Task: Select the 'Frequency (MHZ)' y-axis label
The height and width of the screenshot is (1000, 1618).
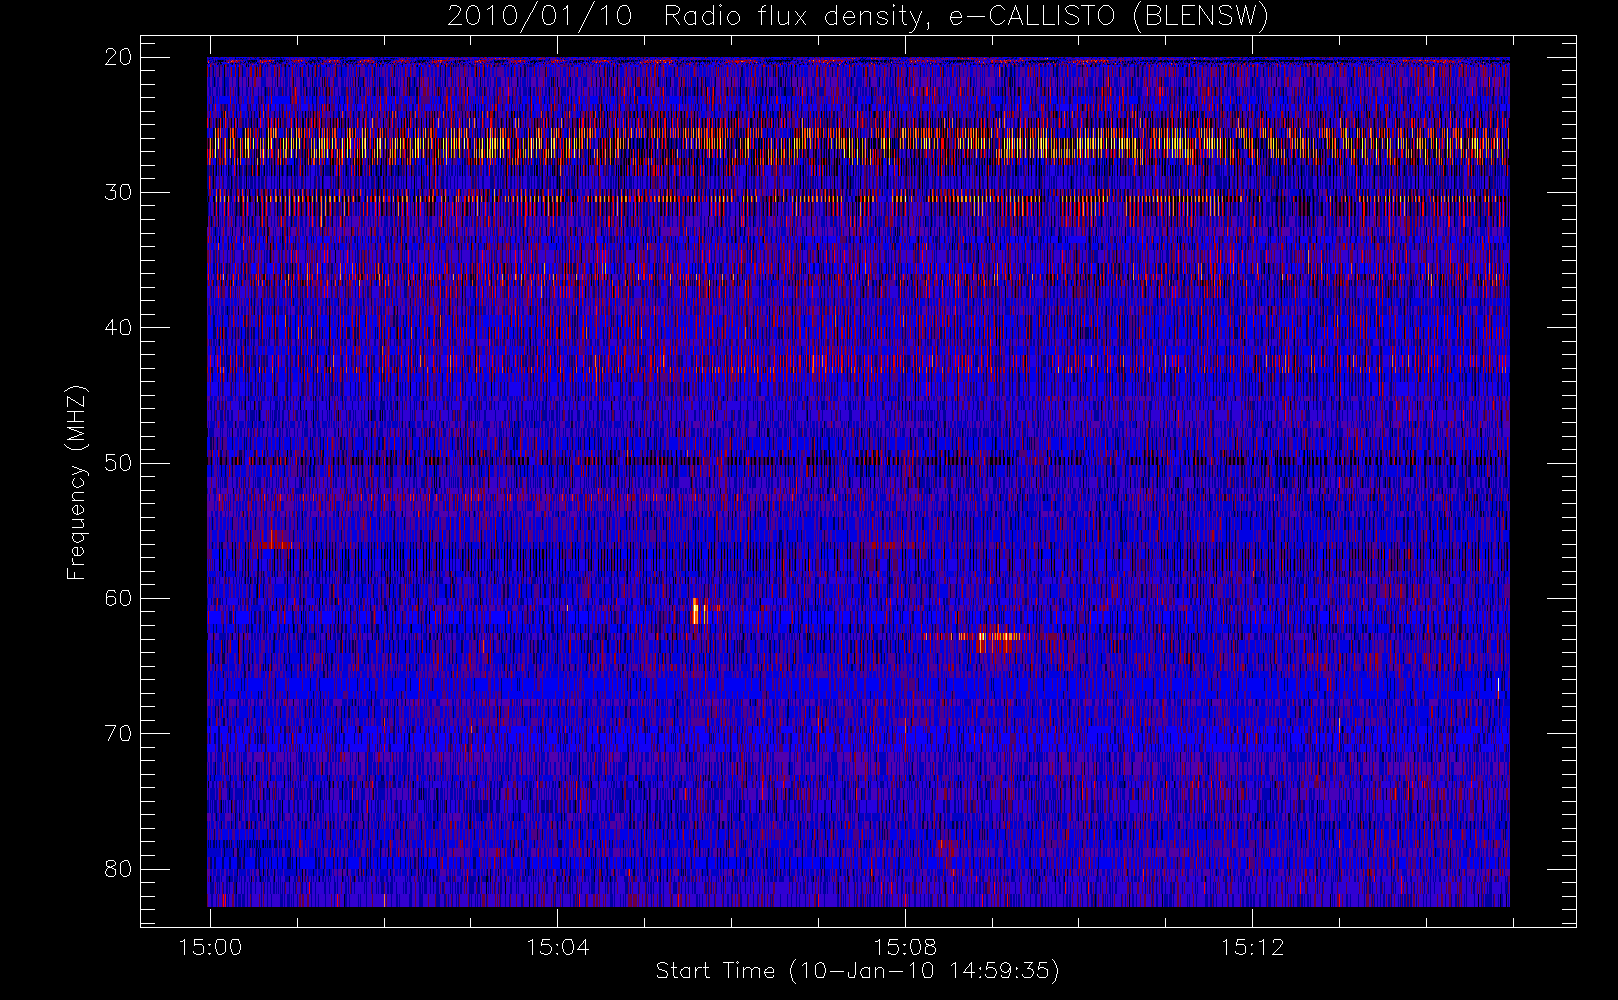Action: [x=77, y=482]
